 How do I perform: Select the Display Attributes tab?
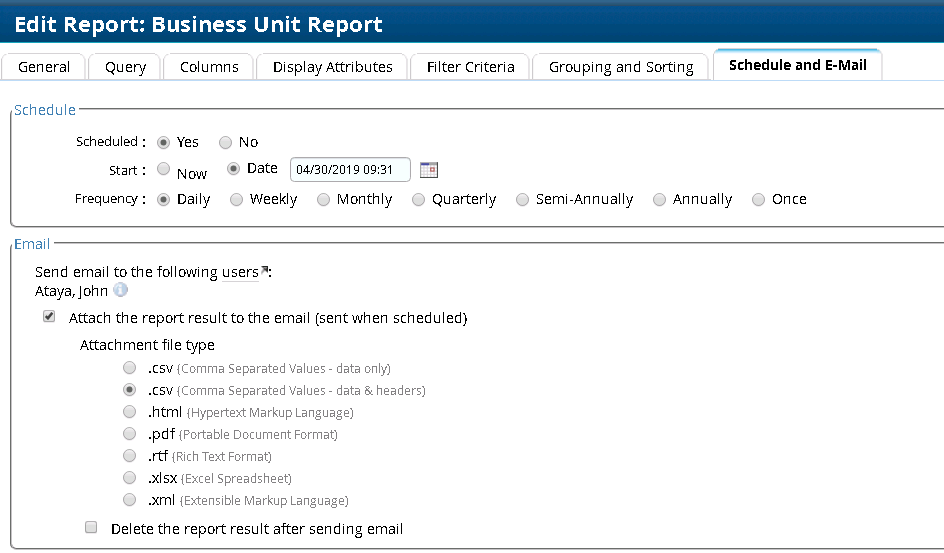[x=332, y=67]
